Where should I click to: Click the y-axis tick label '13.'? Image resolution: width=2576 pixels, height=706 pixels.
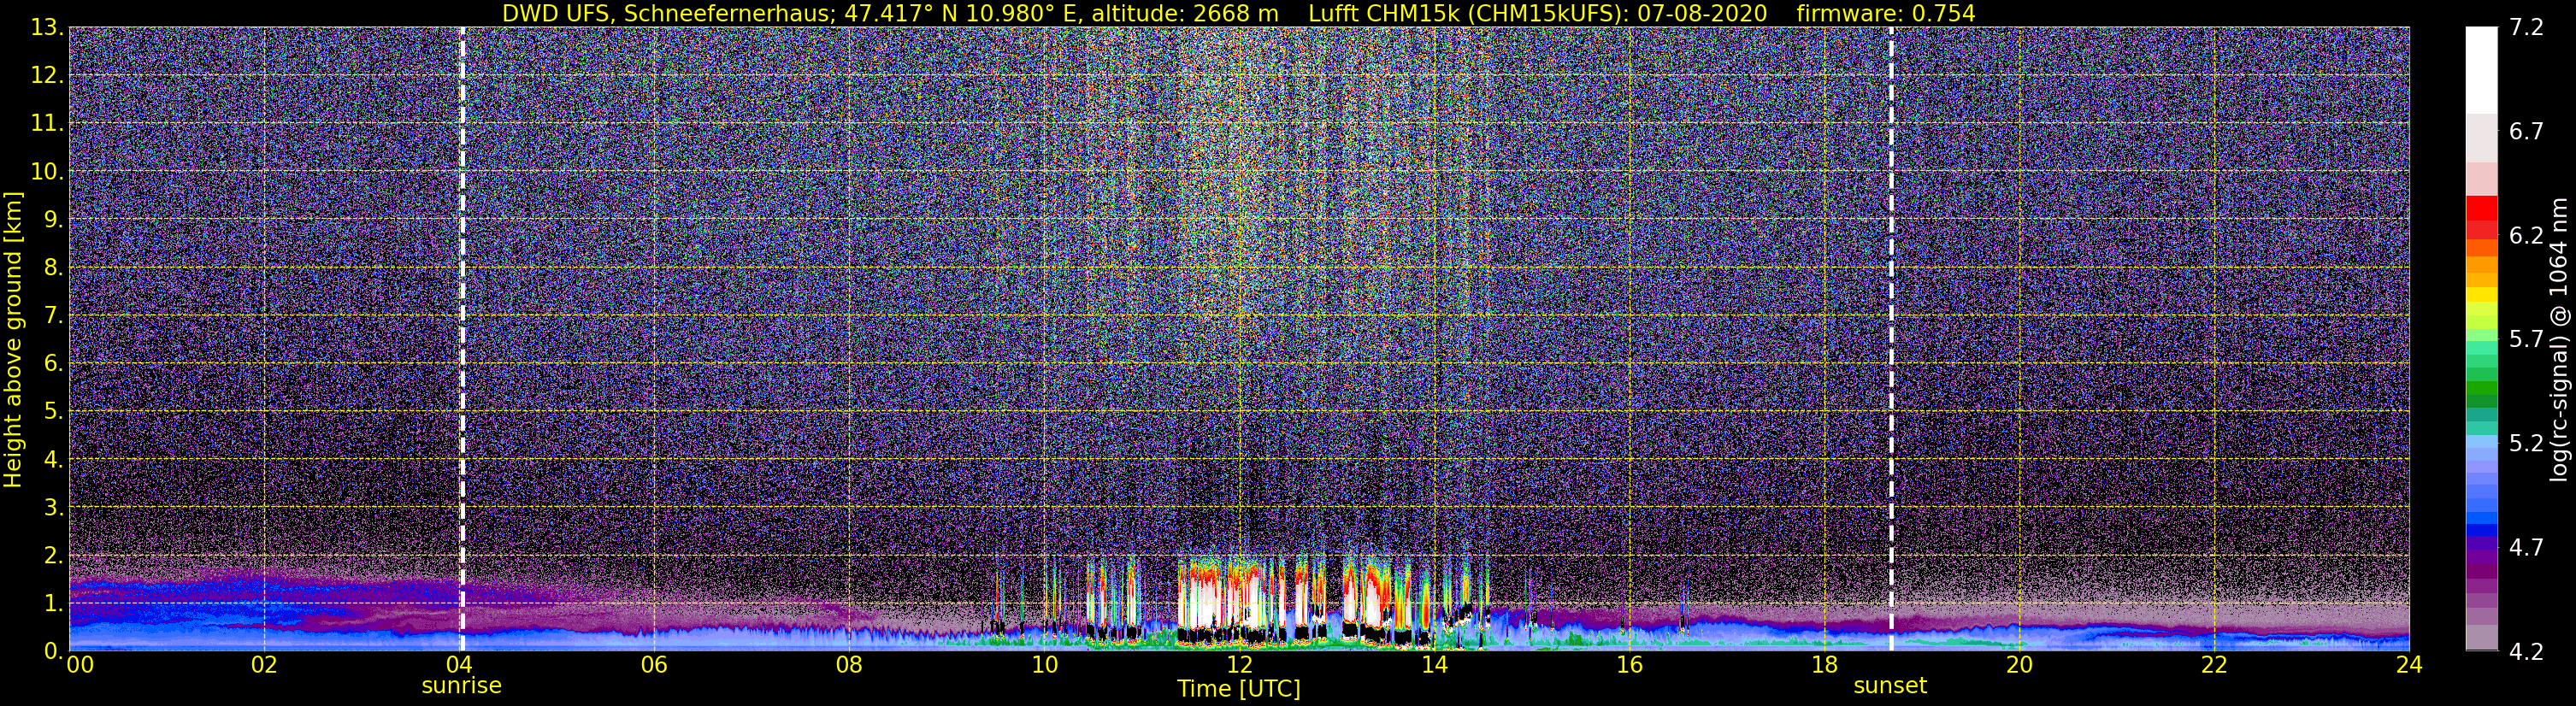[47, 28]
